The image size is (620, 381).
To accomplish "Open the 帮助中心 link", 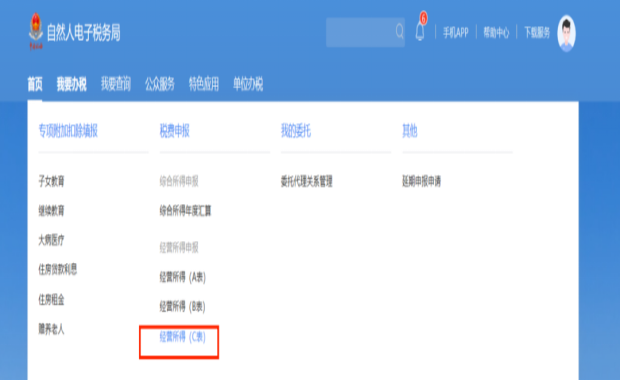I will coord(496,32).
